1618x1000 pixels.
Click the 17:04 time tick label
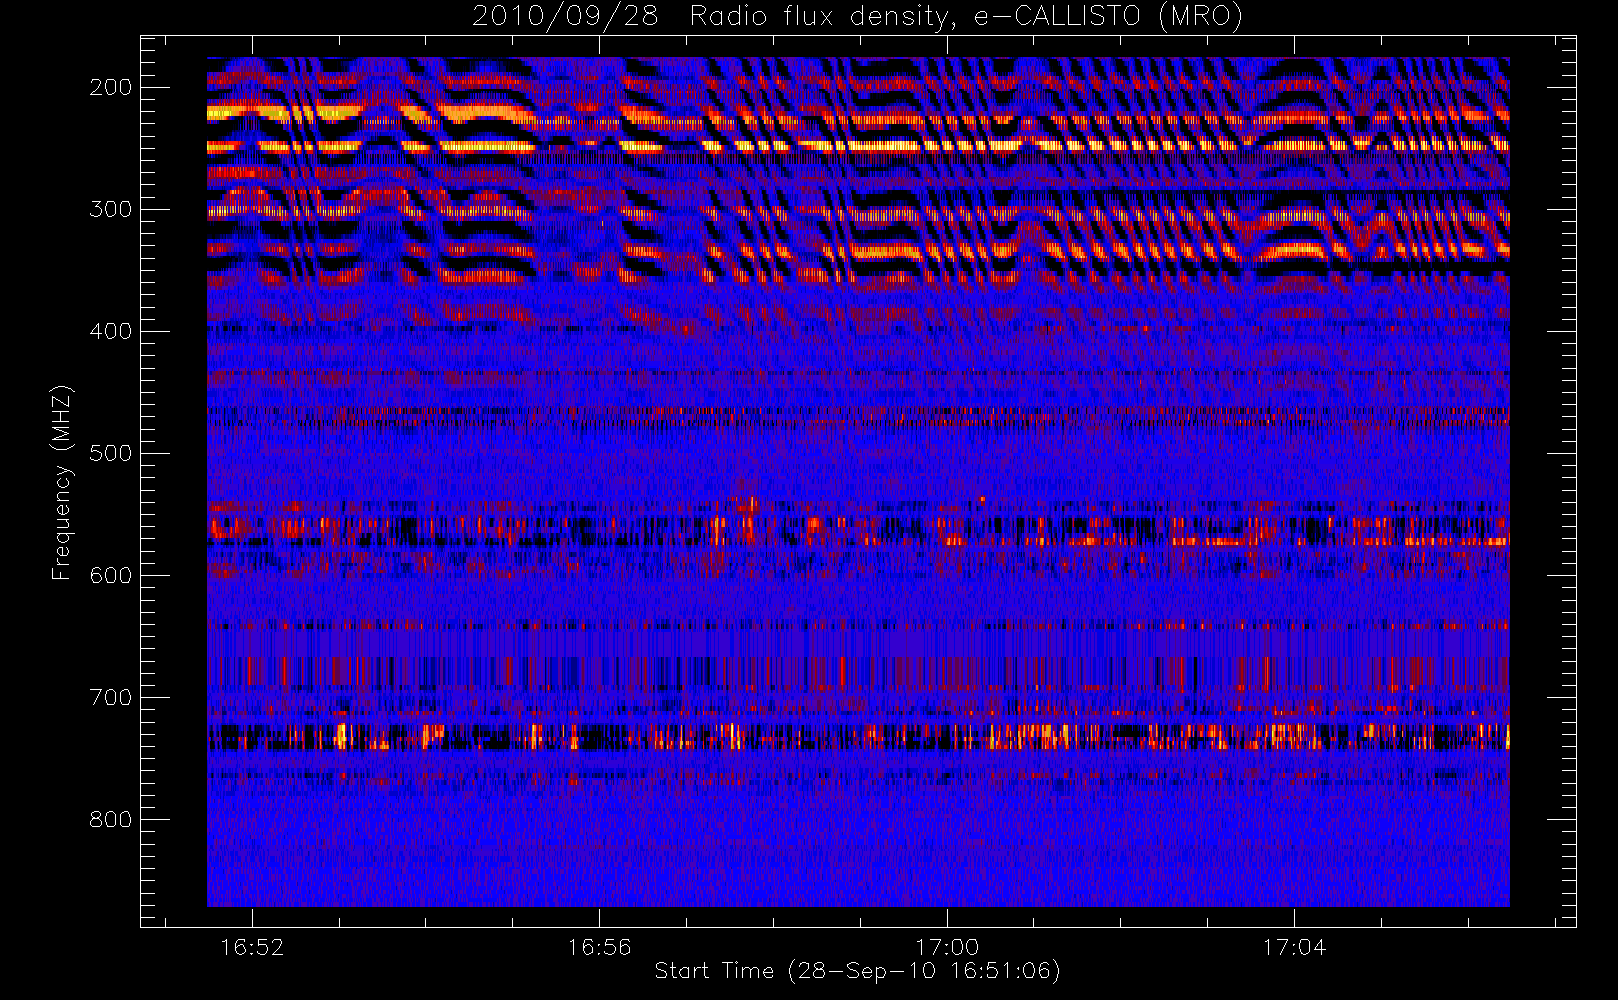(1294, 947)
